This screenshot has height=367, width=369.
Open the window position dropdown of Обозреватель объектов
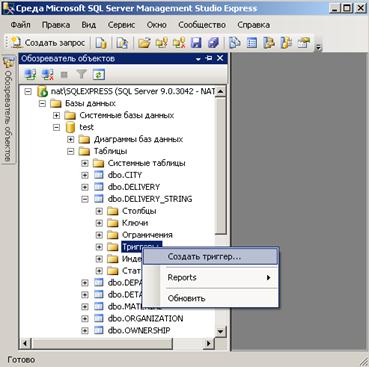(x=198, y=59)
